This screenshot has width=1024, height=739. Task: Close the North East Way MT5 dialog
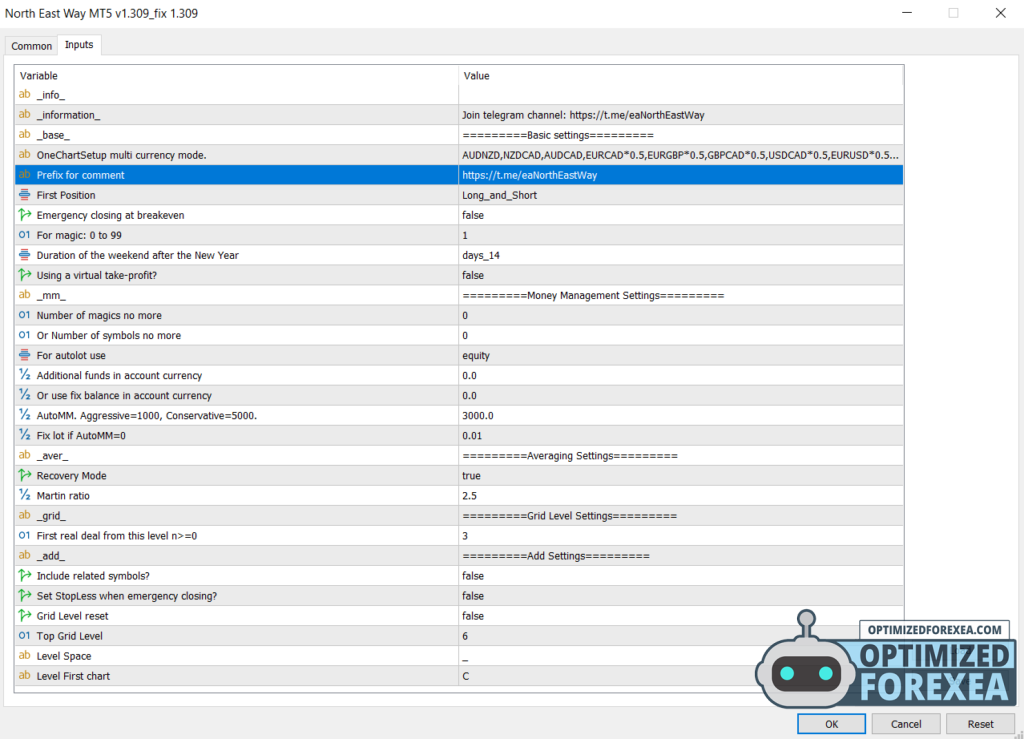(x=1000, y=13)
